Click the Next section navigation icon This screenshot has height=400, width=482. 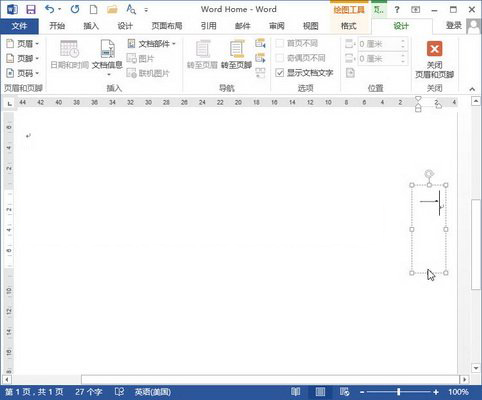[x=260, y=58]
